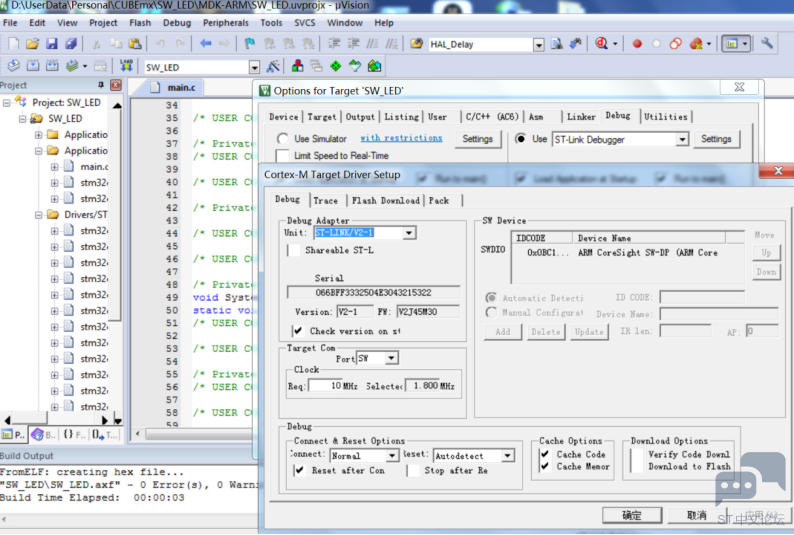The width and height of the screenshot is (794, 535).
Task: Open the Connect Normal dropdown
Action: tap(392, 456)
